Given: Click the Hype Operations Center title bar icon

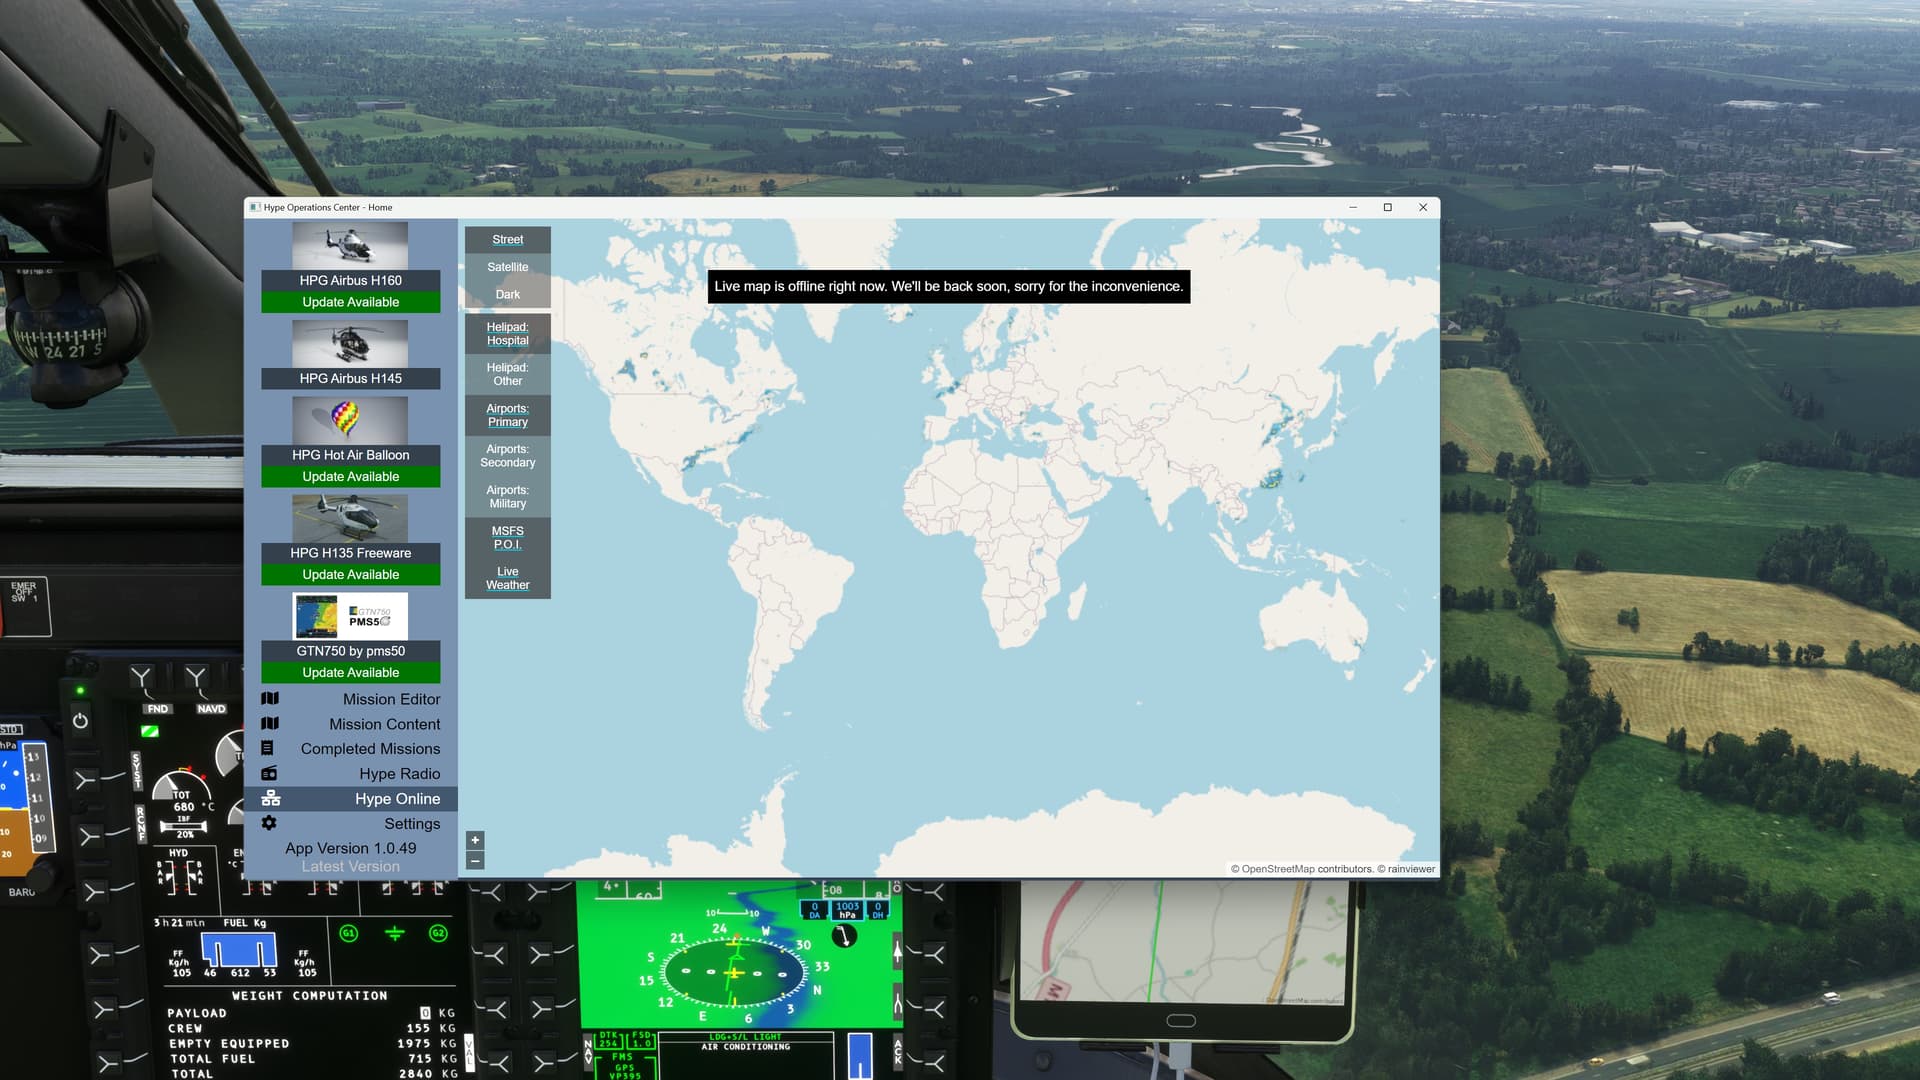Looking at the screenshot, I should 255,207.
